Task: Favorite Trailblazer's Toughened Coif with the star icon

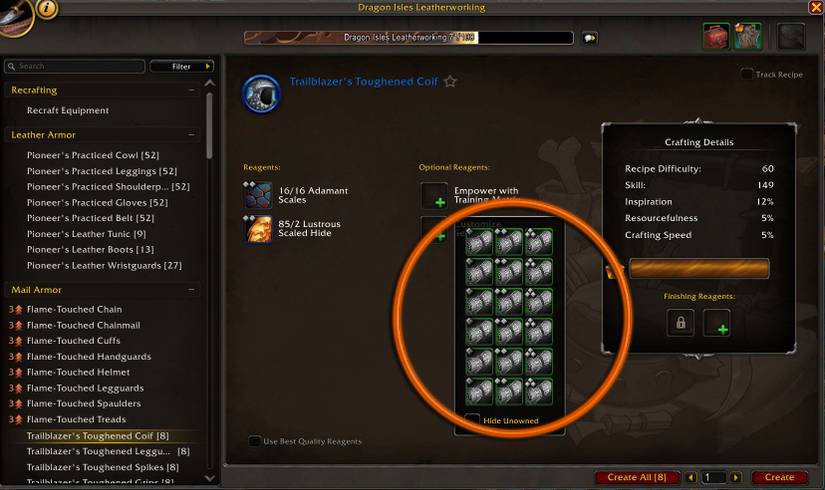Action: pyautogui.click(x=450, y=82)
